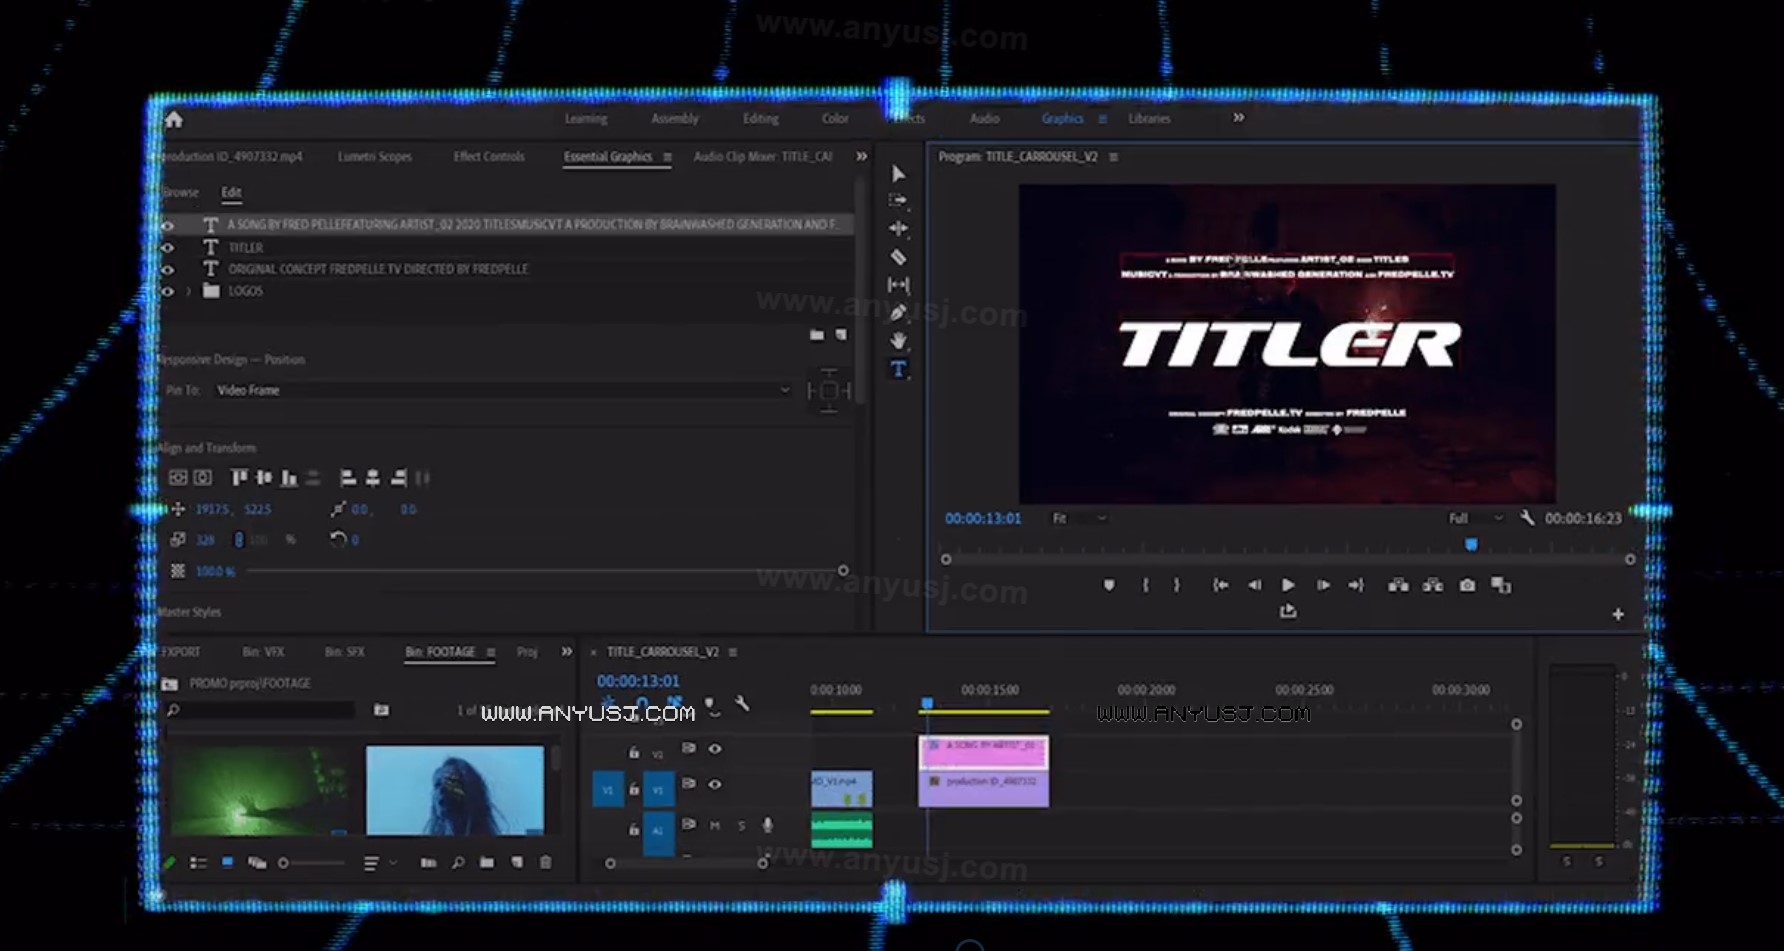
Task: Open Bin FOOTAGE panel menu
Action: 491,652
